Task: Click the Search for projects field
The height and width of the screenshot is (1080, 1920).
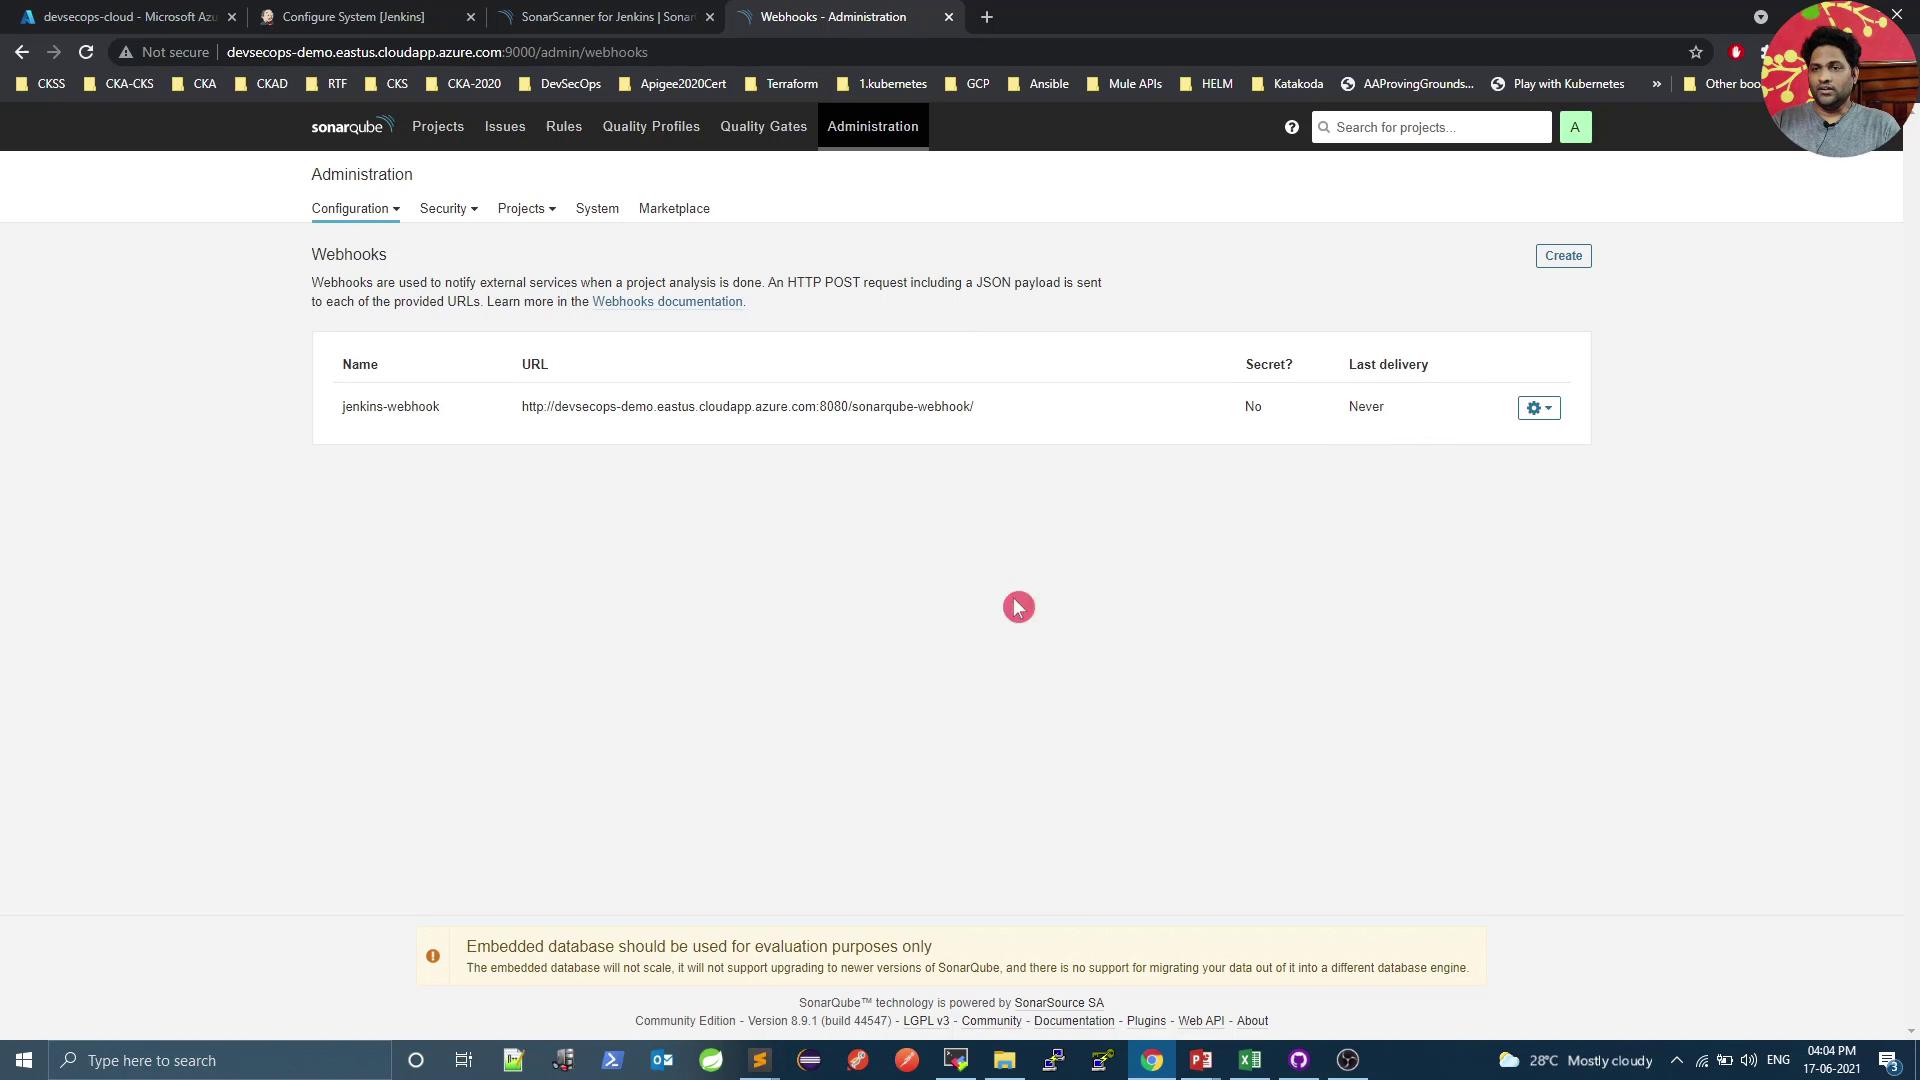Action: (1439, 127)
